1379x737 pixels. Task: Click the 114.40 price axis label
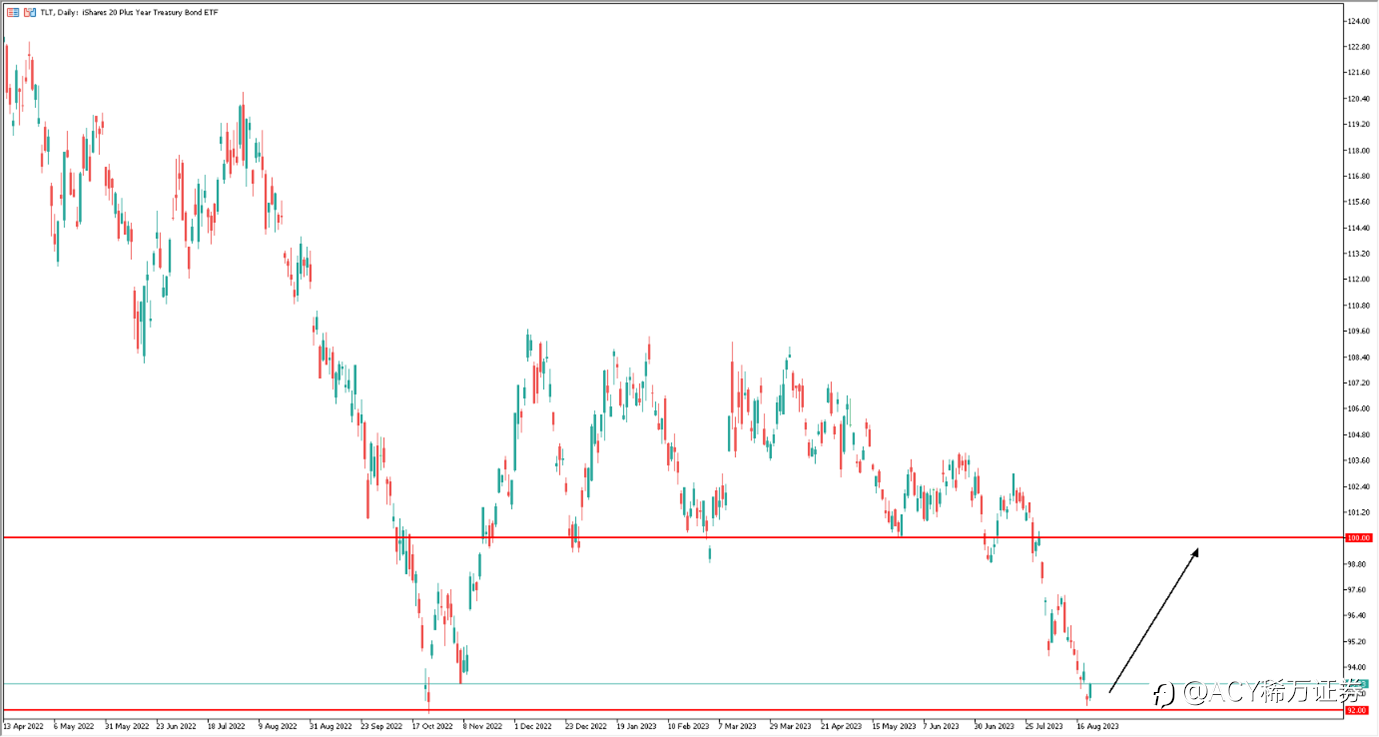[1359, 228]
